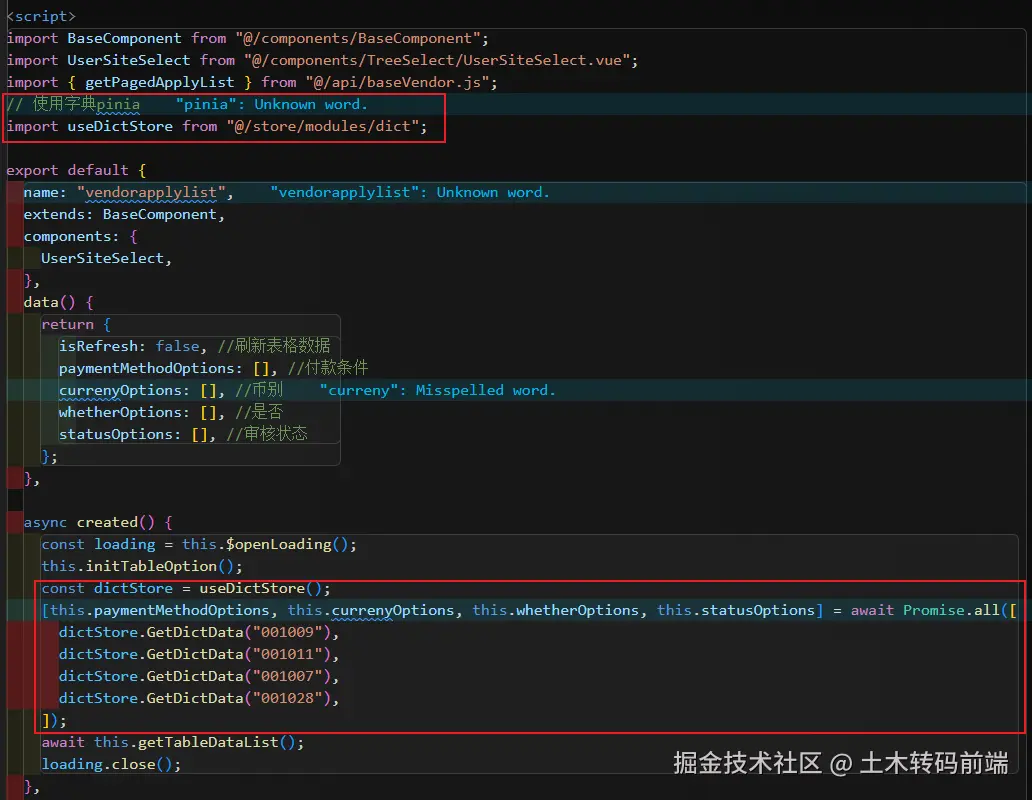
Task: Select "currenyOptions: []," in data block
Action: click(142, 390)
